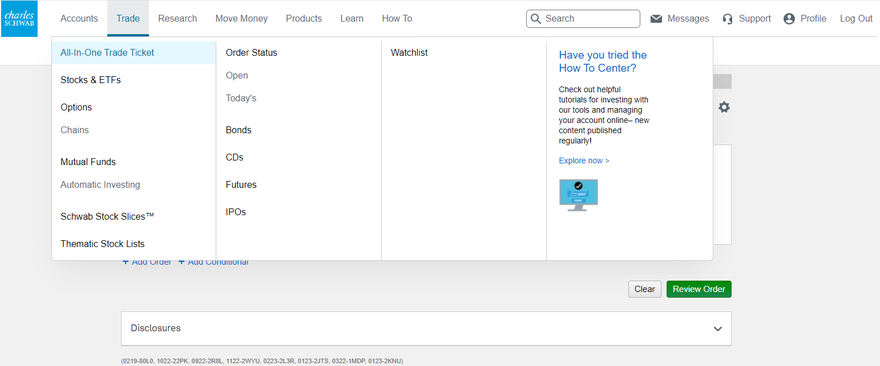Click the How To Center monitor illustration
The height and width of the screenshot is (366, 880).
579,195
